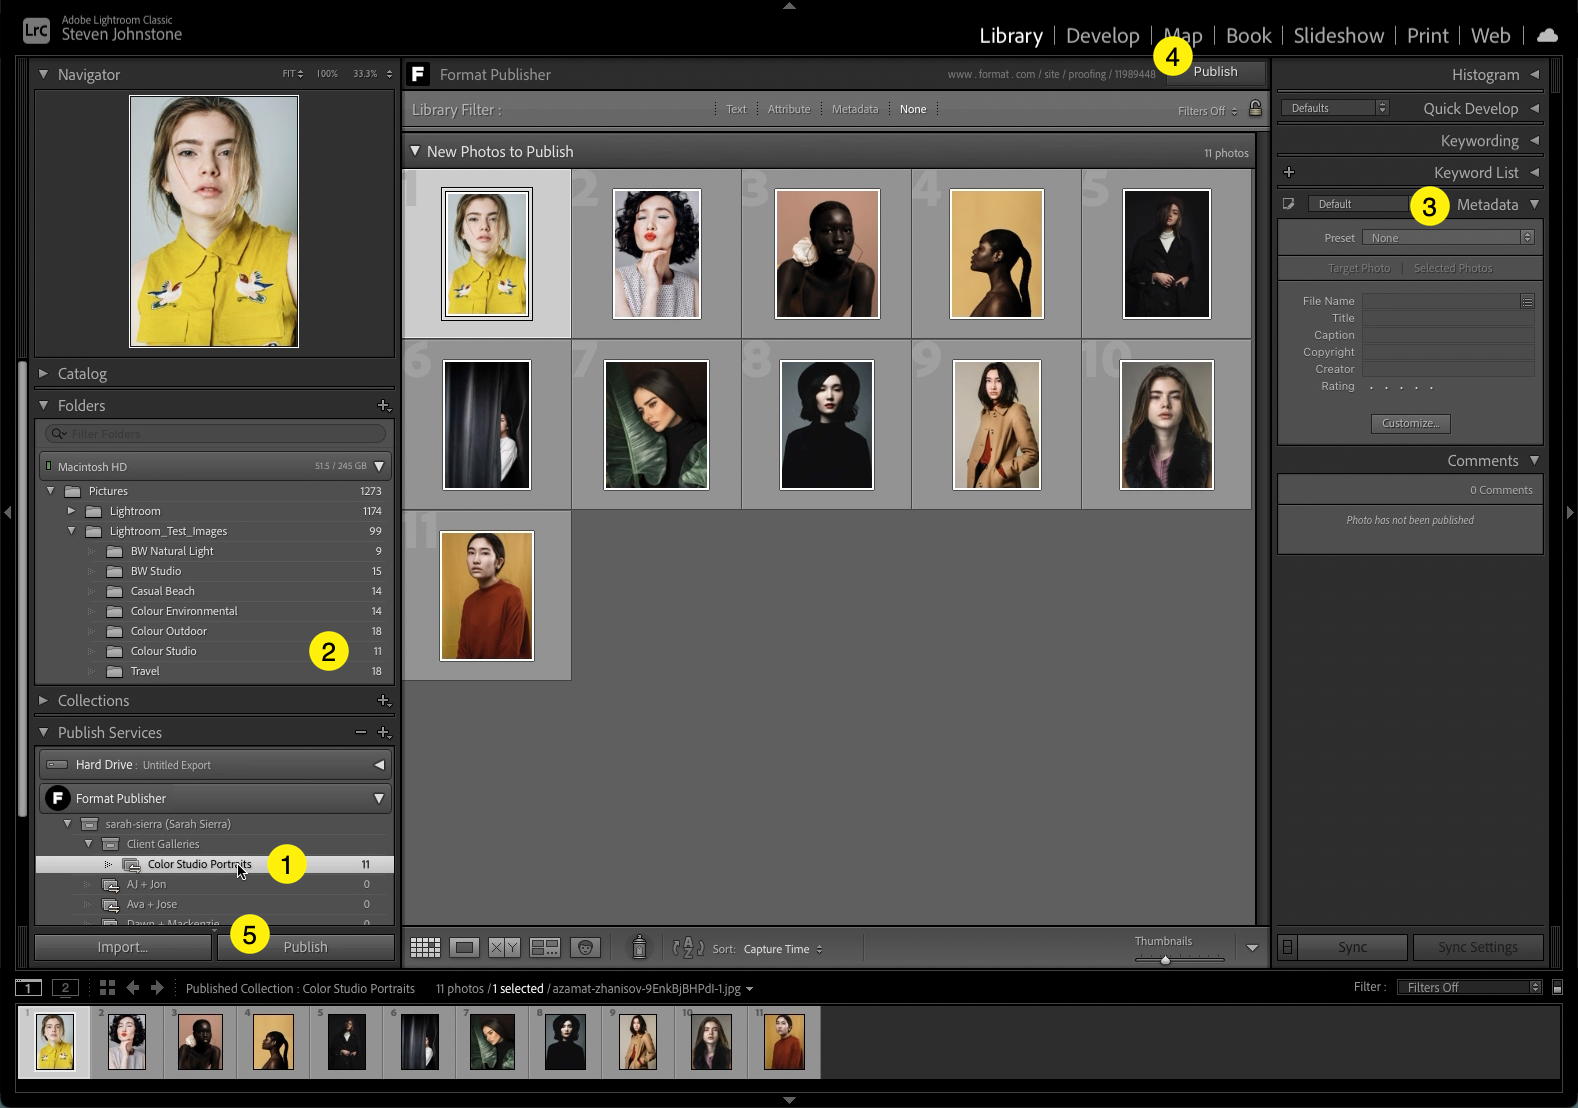Collapse the Lightroom_Test_Images folder
1578x1108 pixels.
pos(71,531)
